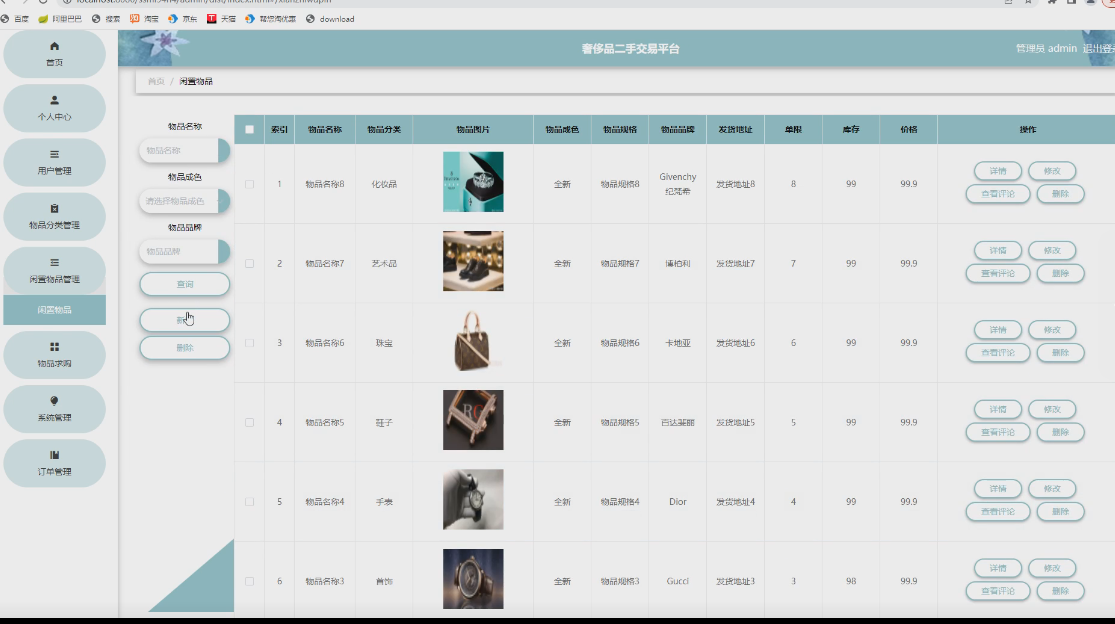The height and width of the screenshot is (624, 1115).
Task: Open the shoes image for 物品名称7
Action: coord(473,261)
